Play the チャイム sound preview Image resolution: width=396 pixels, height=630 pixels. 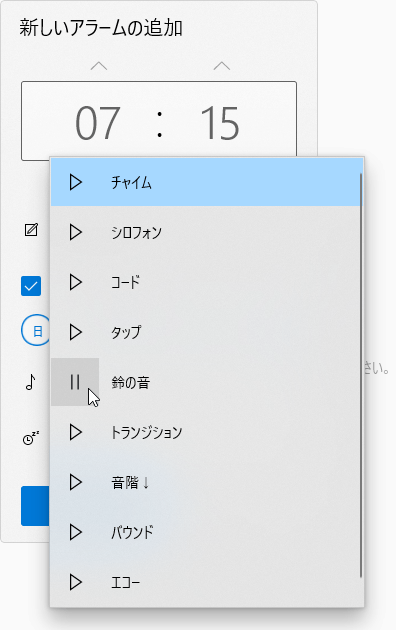click(75, 182)
